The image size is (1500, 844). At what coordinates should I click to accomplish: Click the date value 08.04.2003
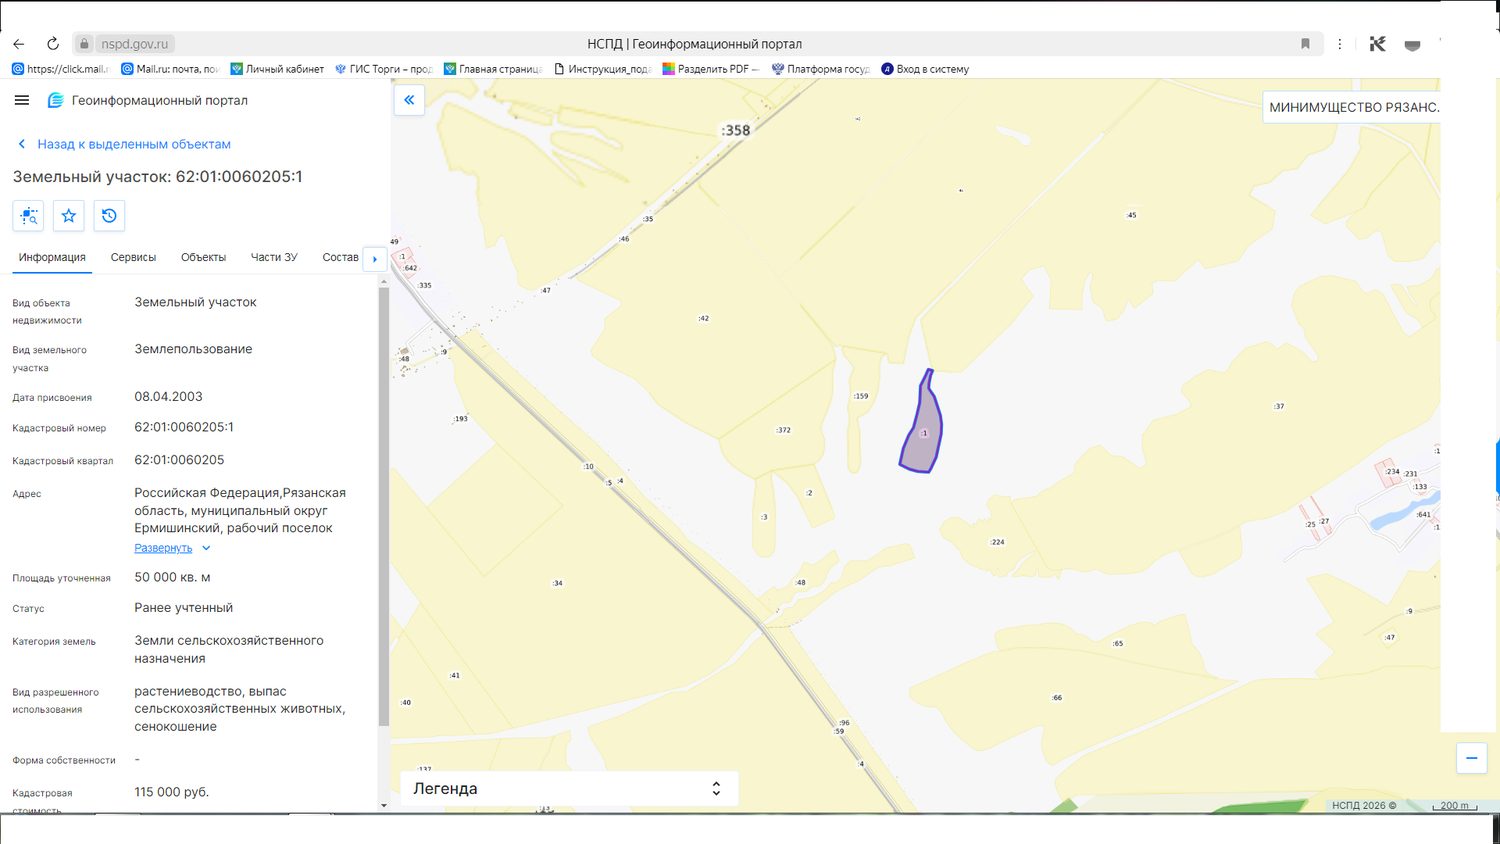[168, 397]
